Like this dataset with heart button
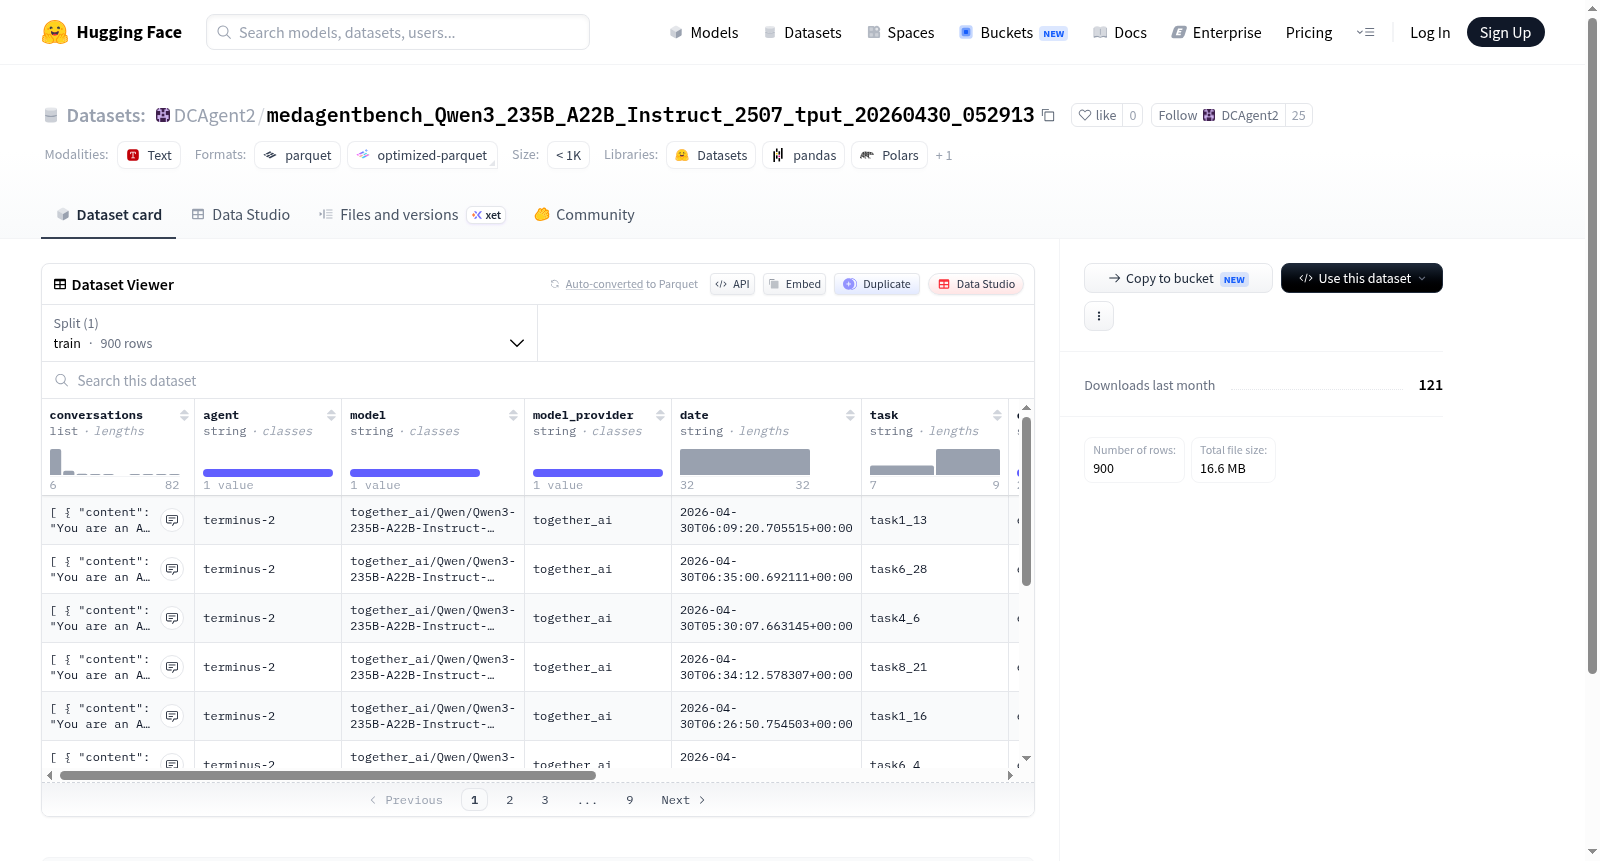This screenshot has height=861, width=1600. (1097, 115)
